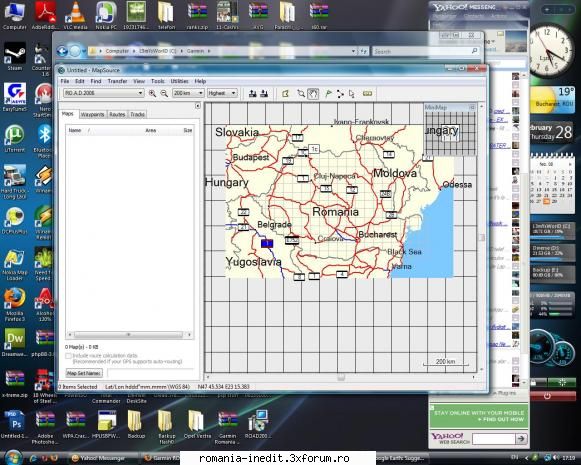Screen dimensions: 581x465
Task: Select the Zoom tool with dashed rectangle
Action: point(301,93)
